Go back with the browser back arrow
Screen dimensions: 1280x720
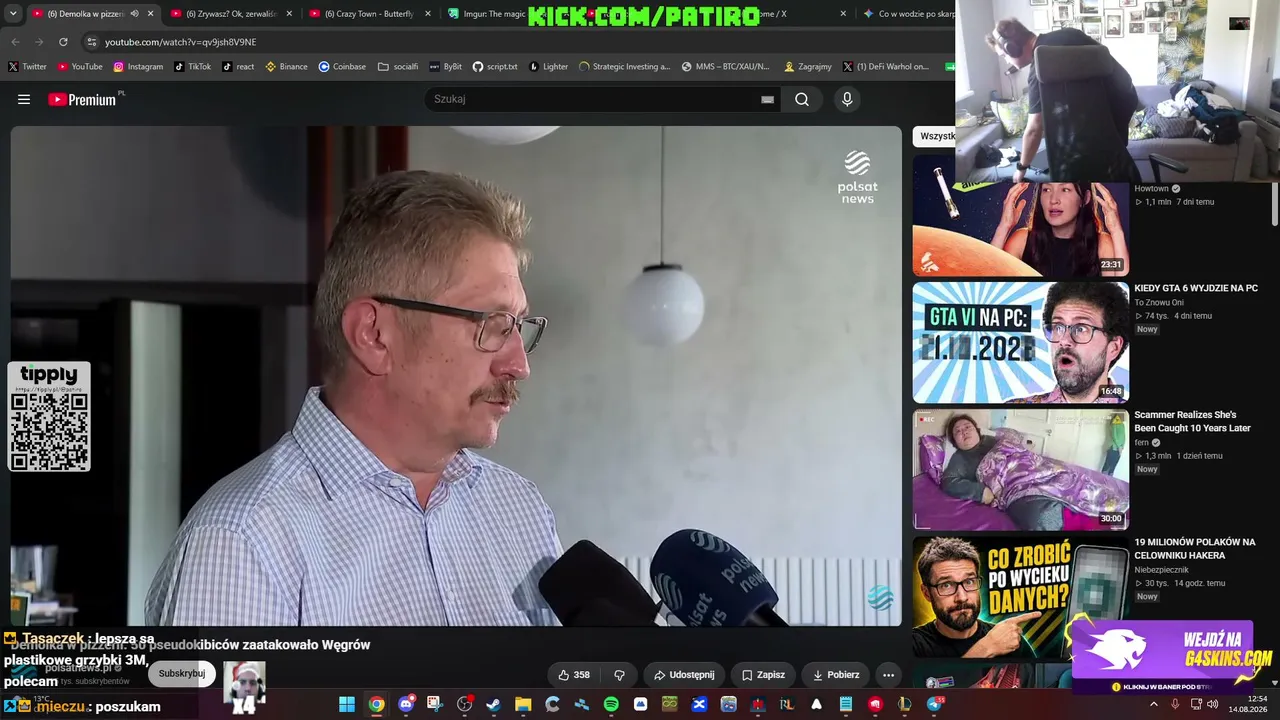pyautogui.click(x=15, y=42)
